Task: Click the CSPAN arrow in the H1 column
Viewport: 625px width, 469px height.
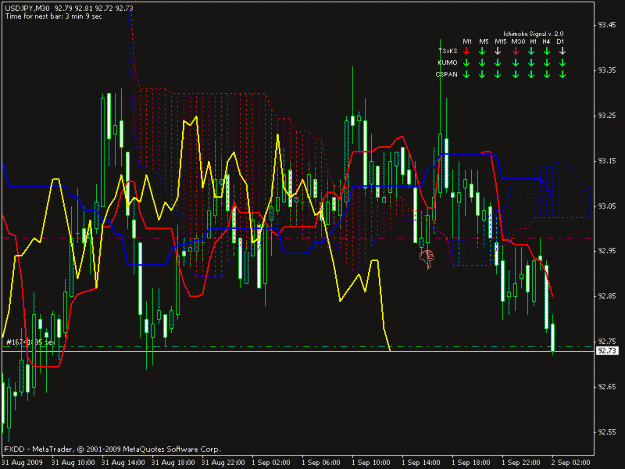Action: pyautogui.click(x=531, y=74)
